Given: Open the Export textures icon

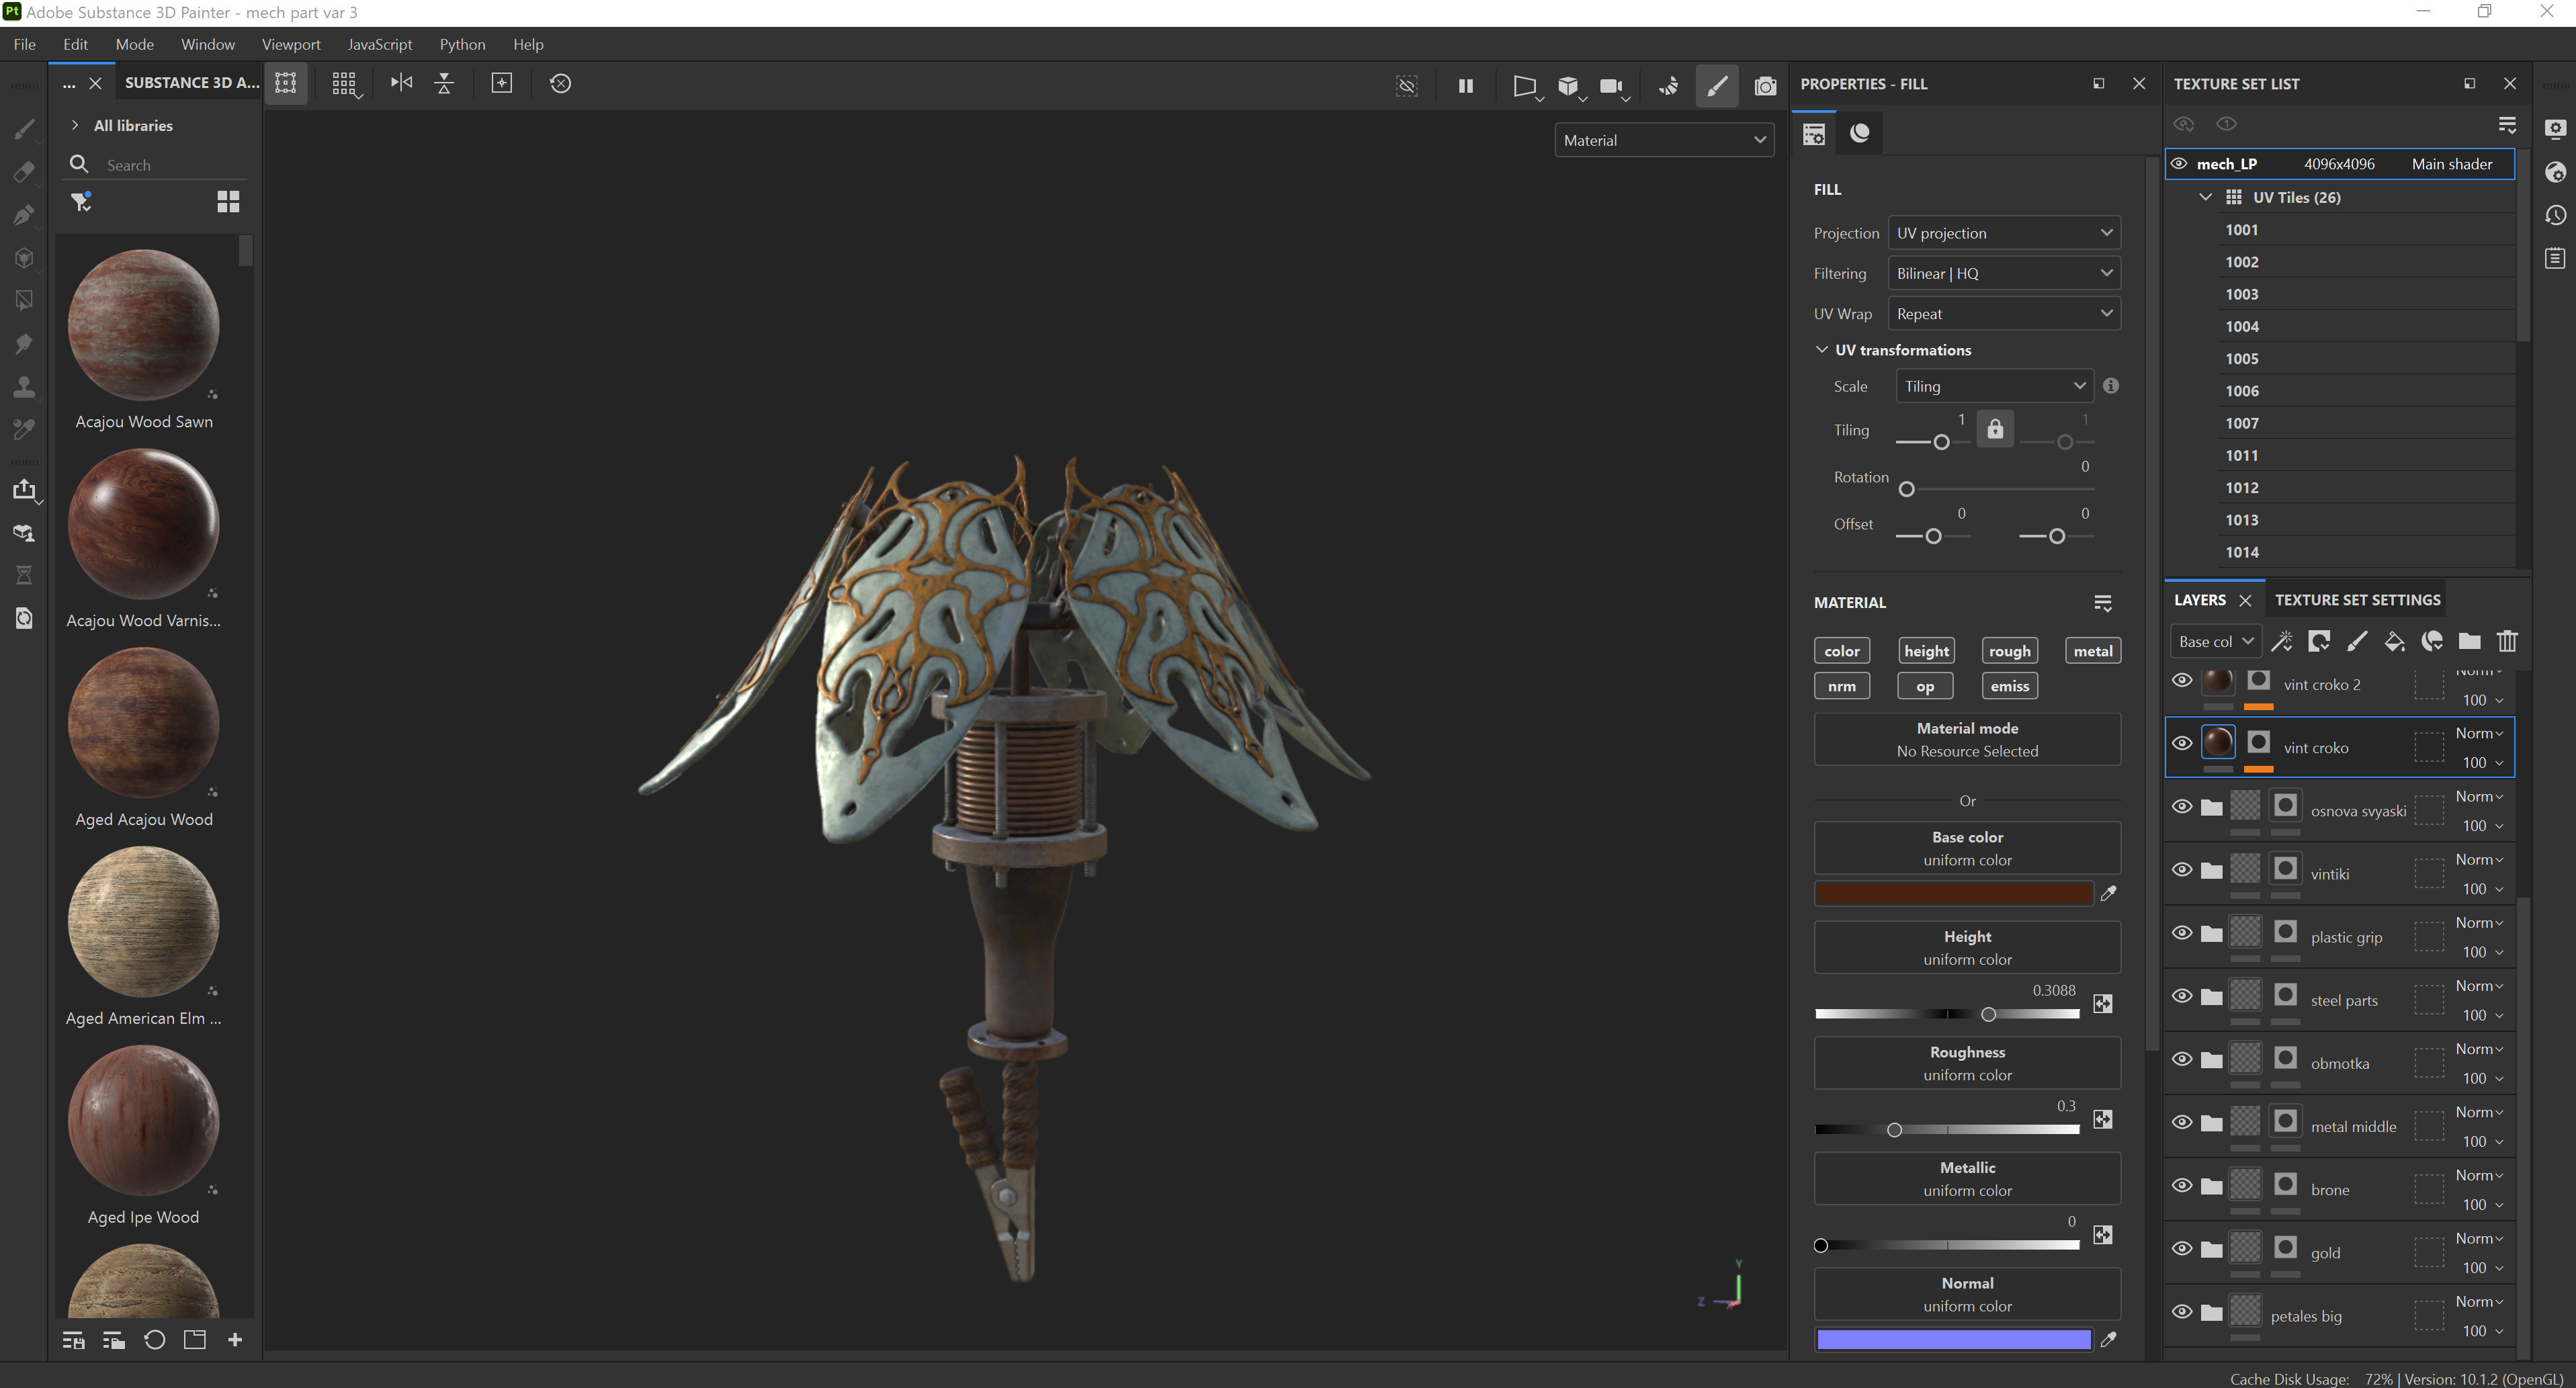Looking at the screenshot, I should click(x=24, y=489).
